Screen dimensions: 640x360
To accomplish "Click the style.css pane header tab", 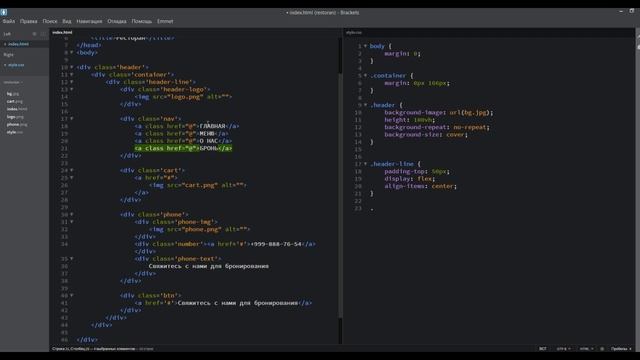I will click(x=354, y=33).
